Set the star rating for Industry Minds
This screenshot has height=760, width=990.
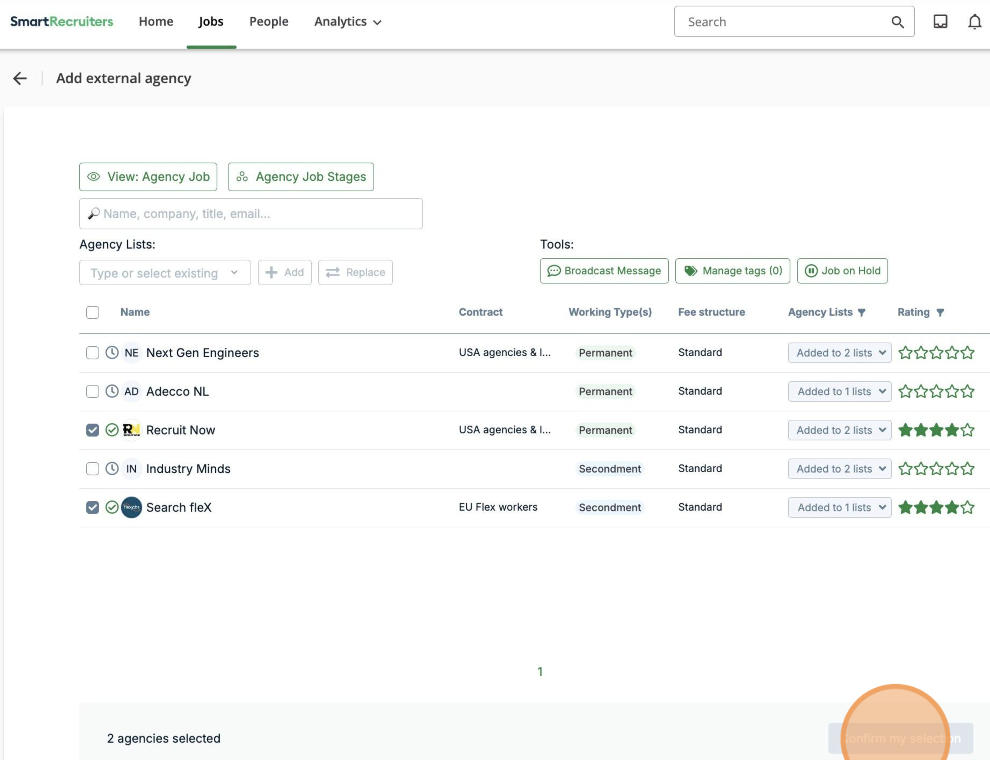pyautogui.click(x=936, y=468)
